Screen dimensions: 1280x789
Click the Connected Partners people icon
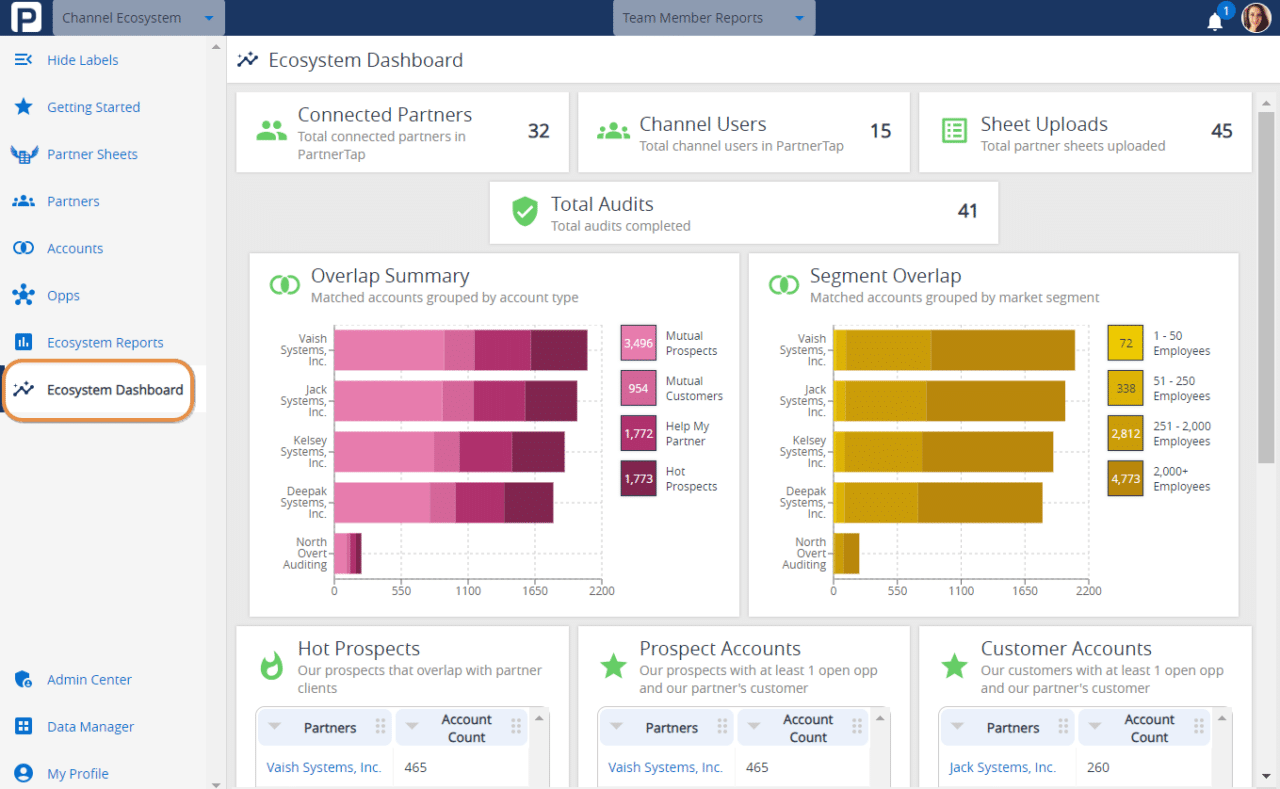point(269,128)
